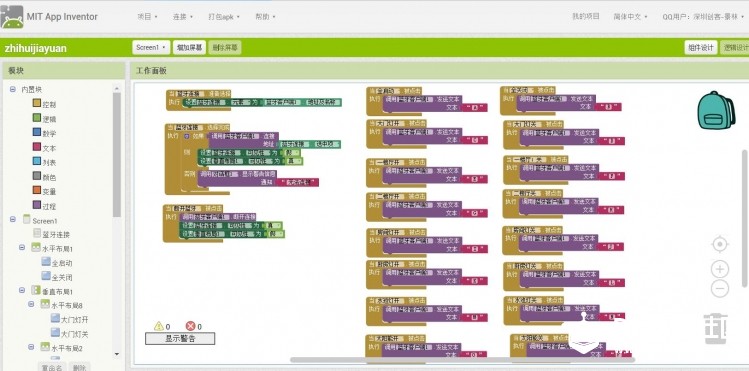
Task: Collapse the 水平布局2 tree node
Action: 31,347
